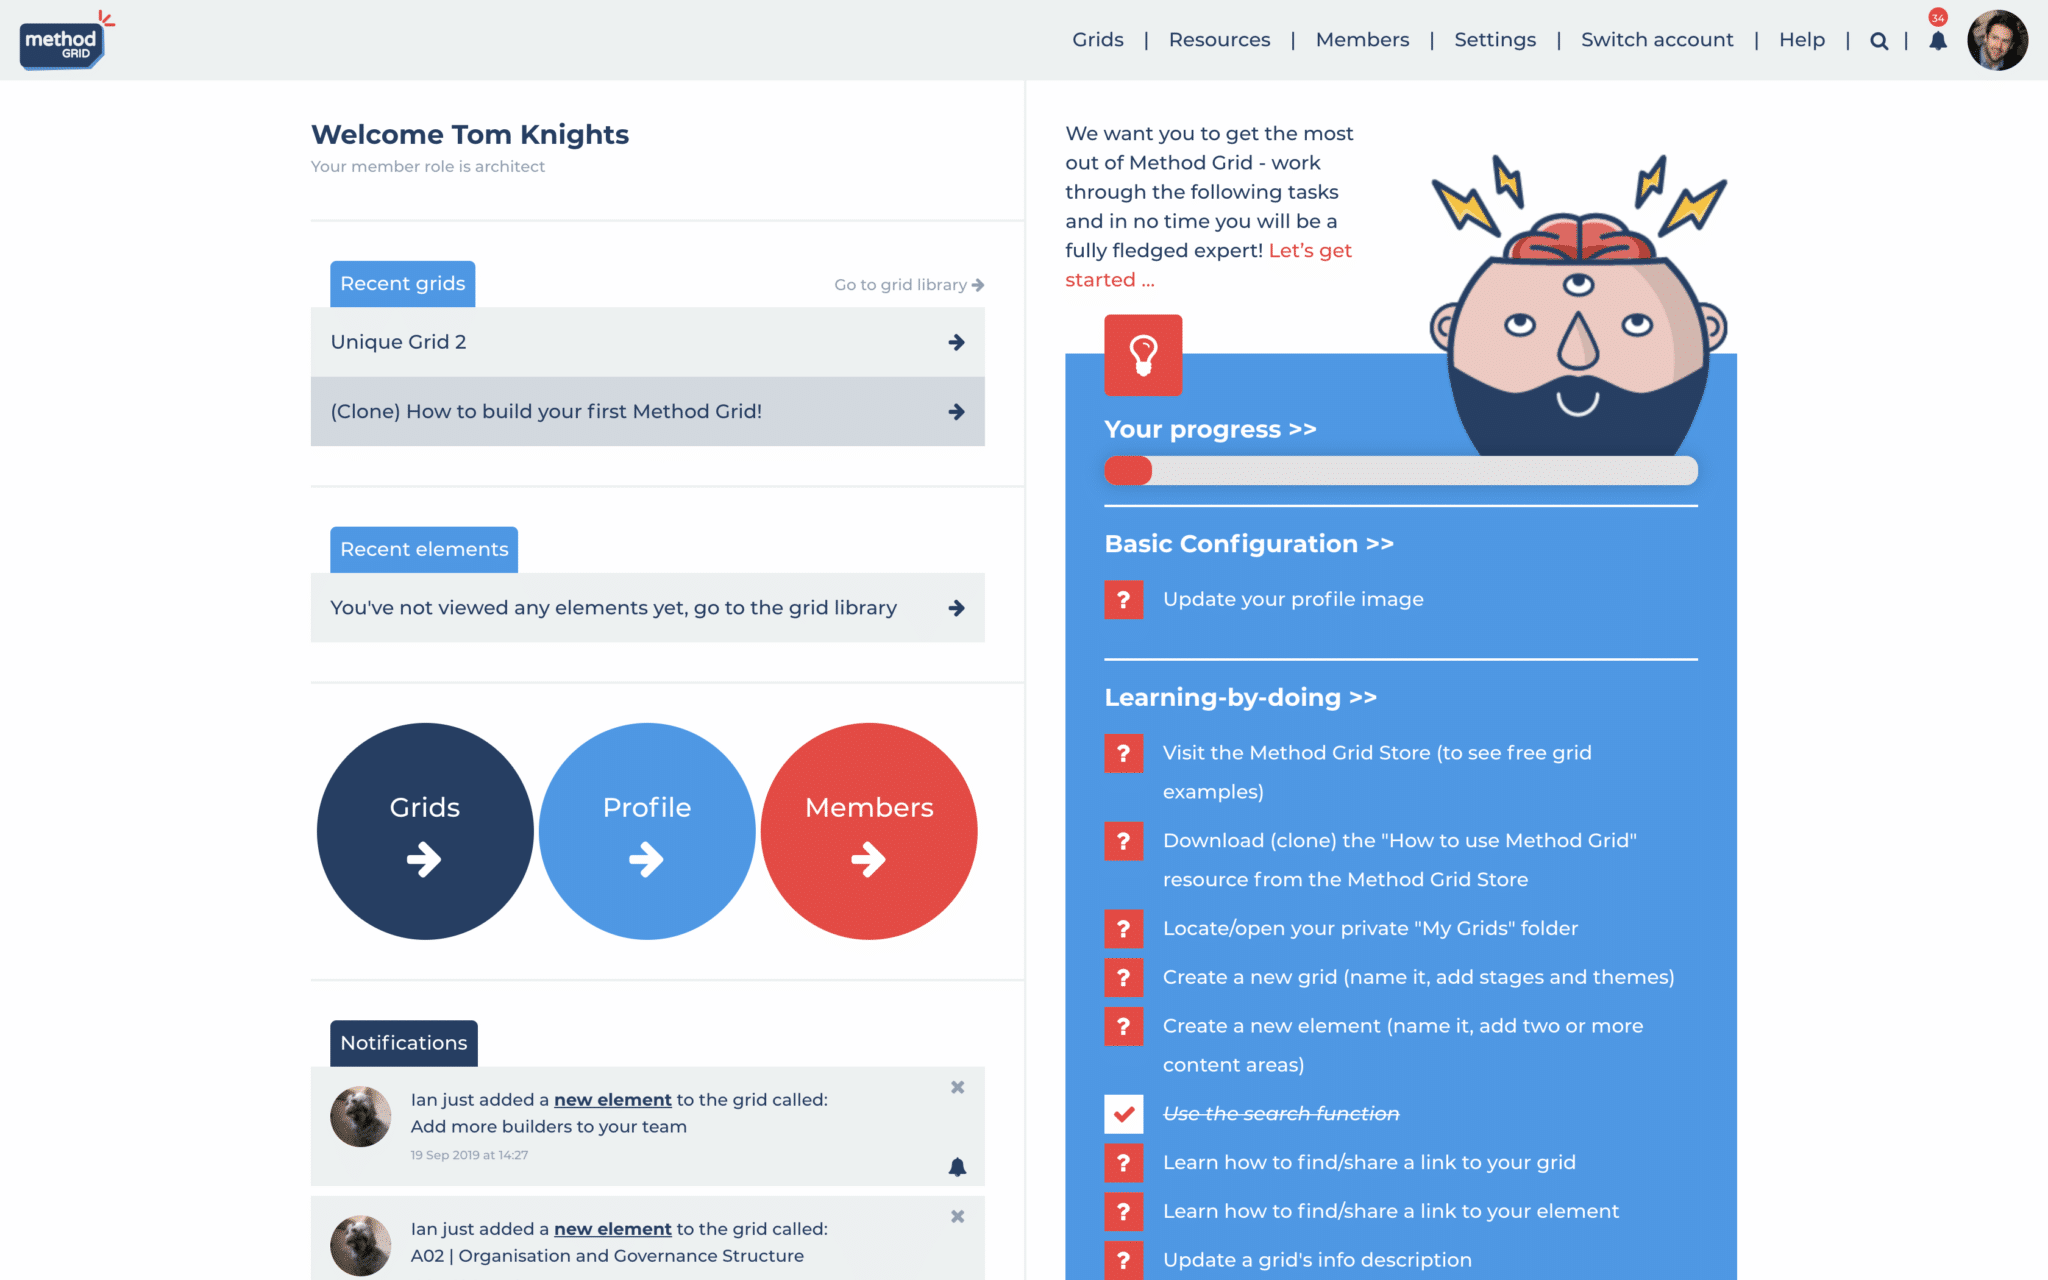Open Learn how to share element link task
This screenshot has height=1280, width=2048.
[1390, 1212]
